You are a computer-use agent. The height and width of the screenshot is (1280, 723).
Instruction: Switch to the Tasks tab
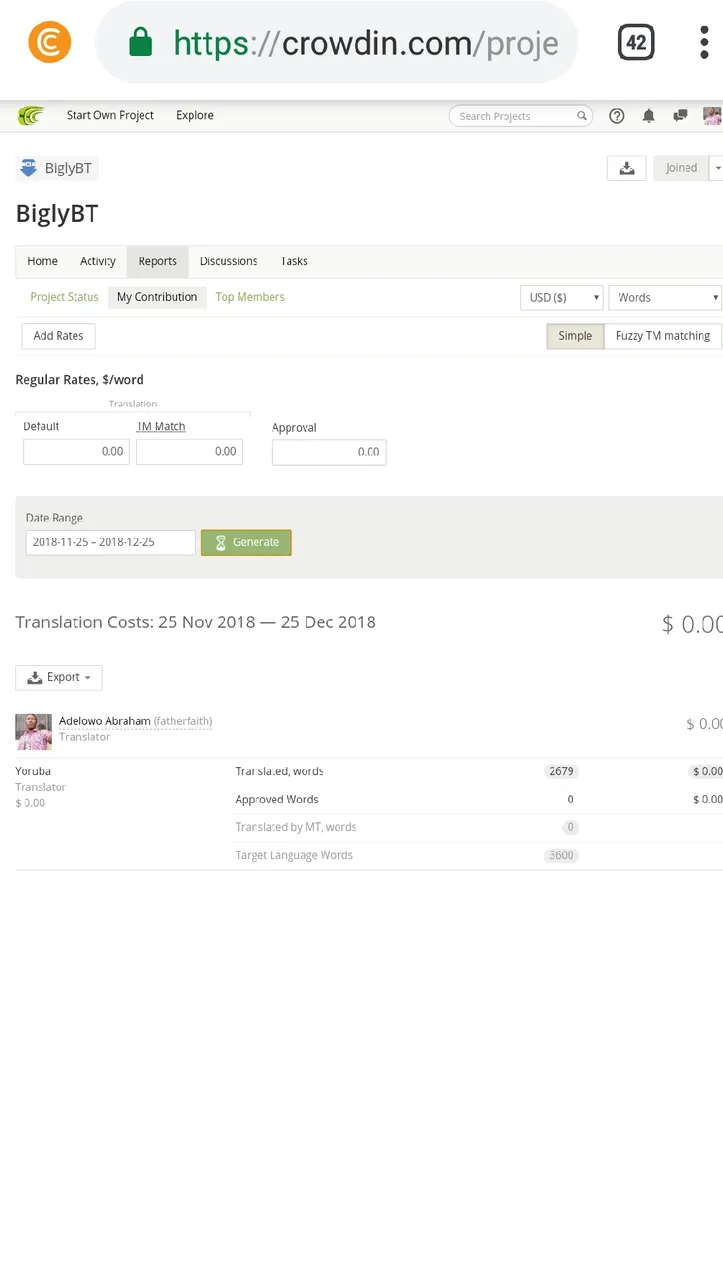tap(294, 261)
